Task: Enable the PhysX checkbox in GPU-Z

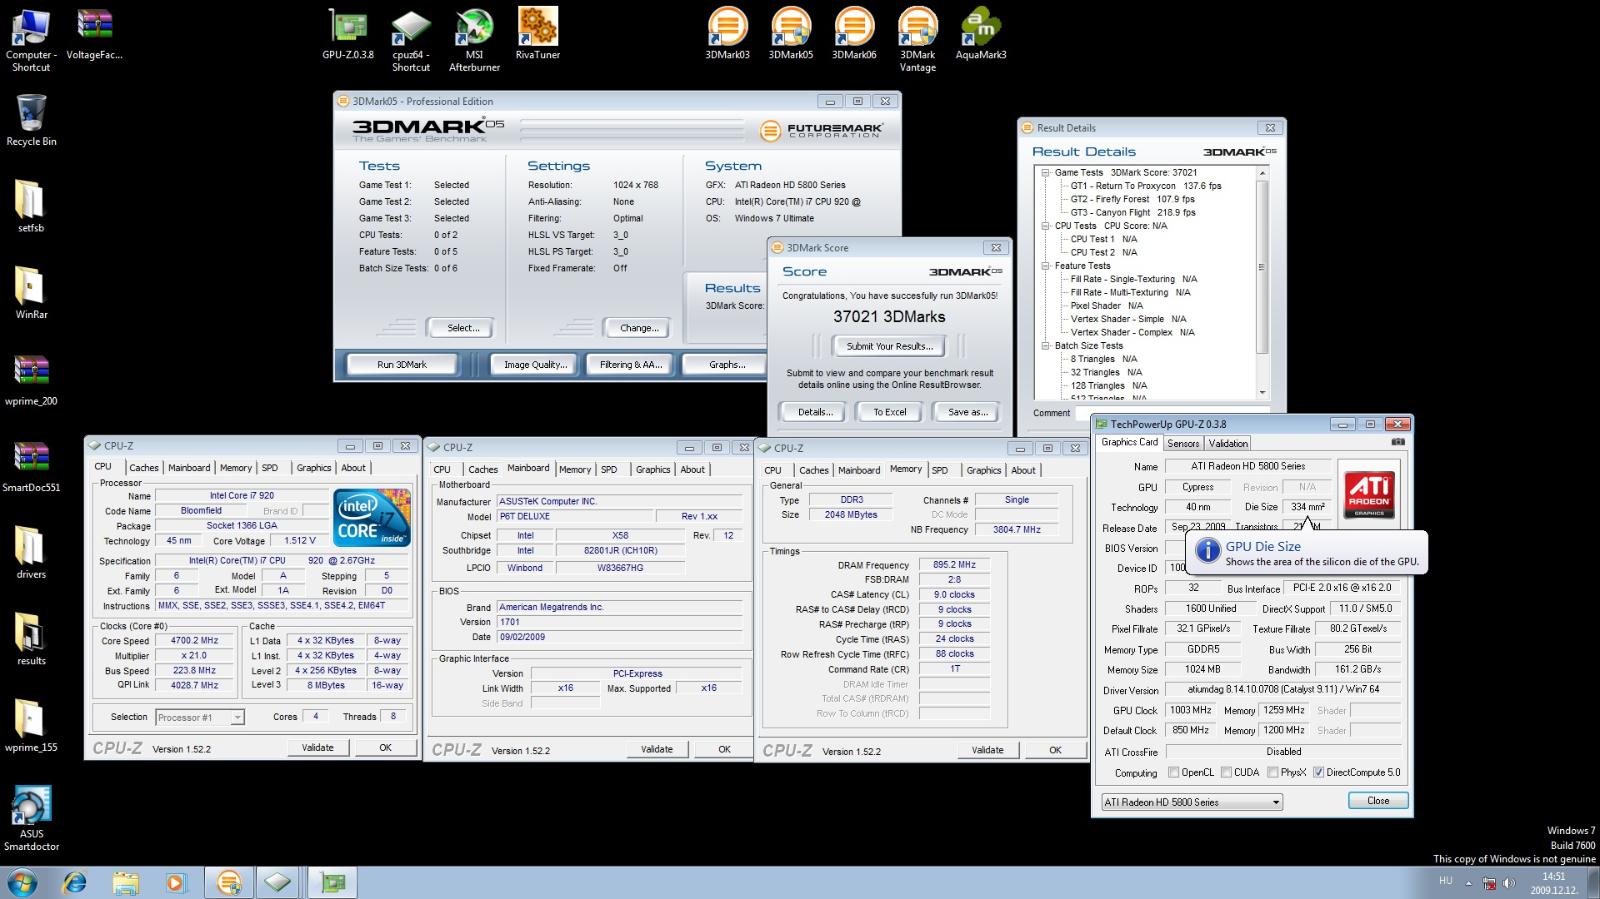Action: pyautogui.click(x=1272, y=772)
